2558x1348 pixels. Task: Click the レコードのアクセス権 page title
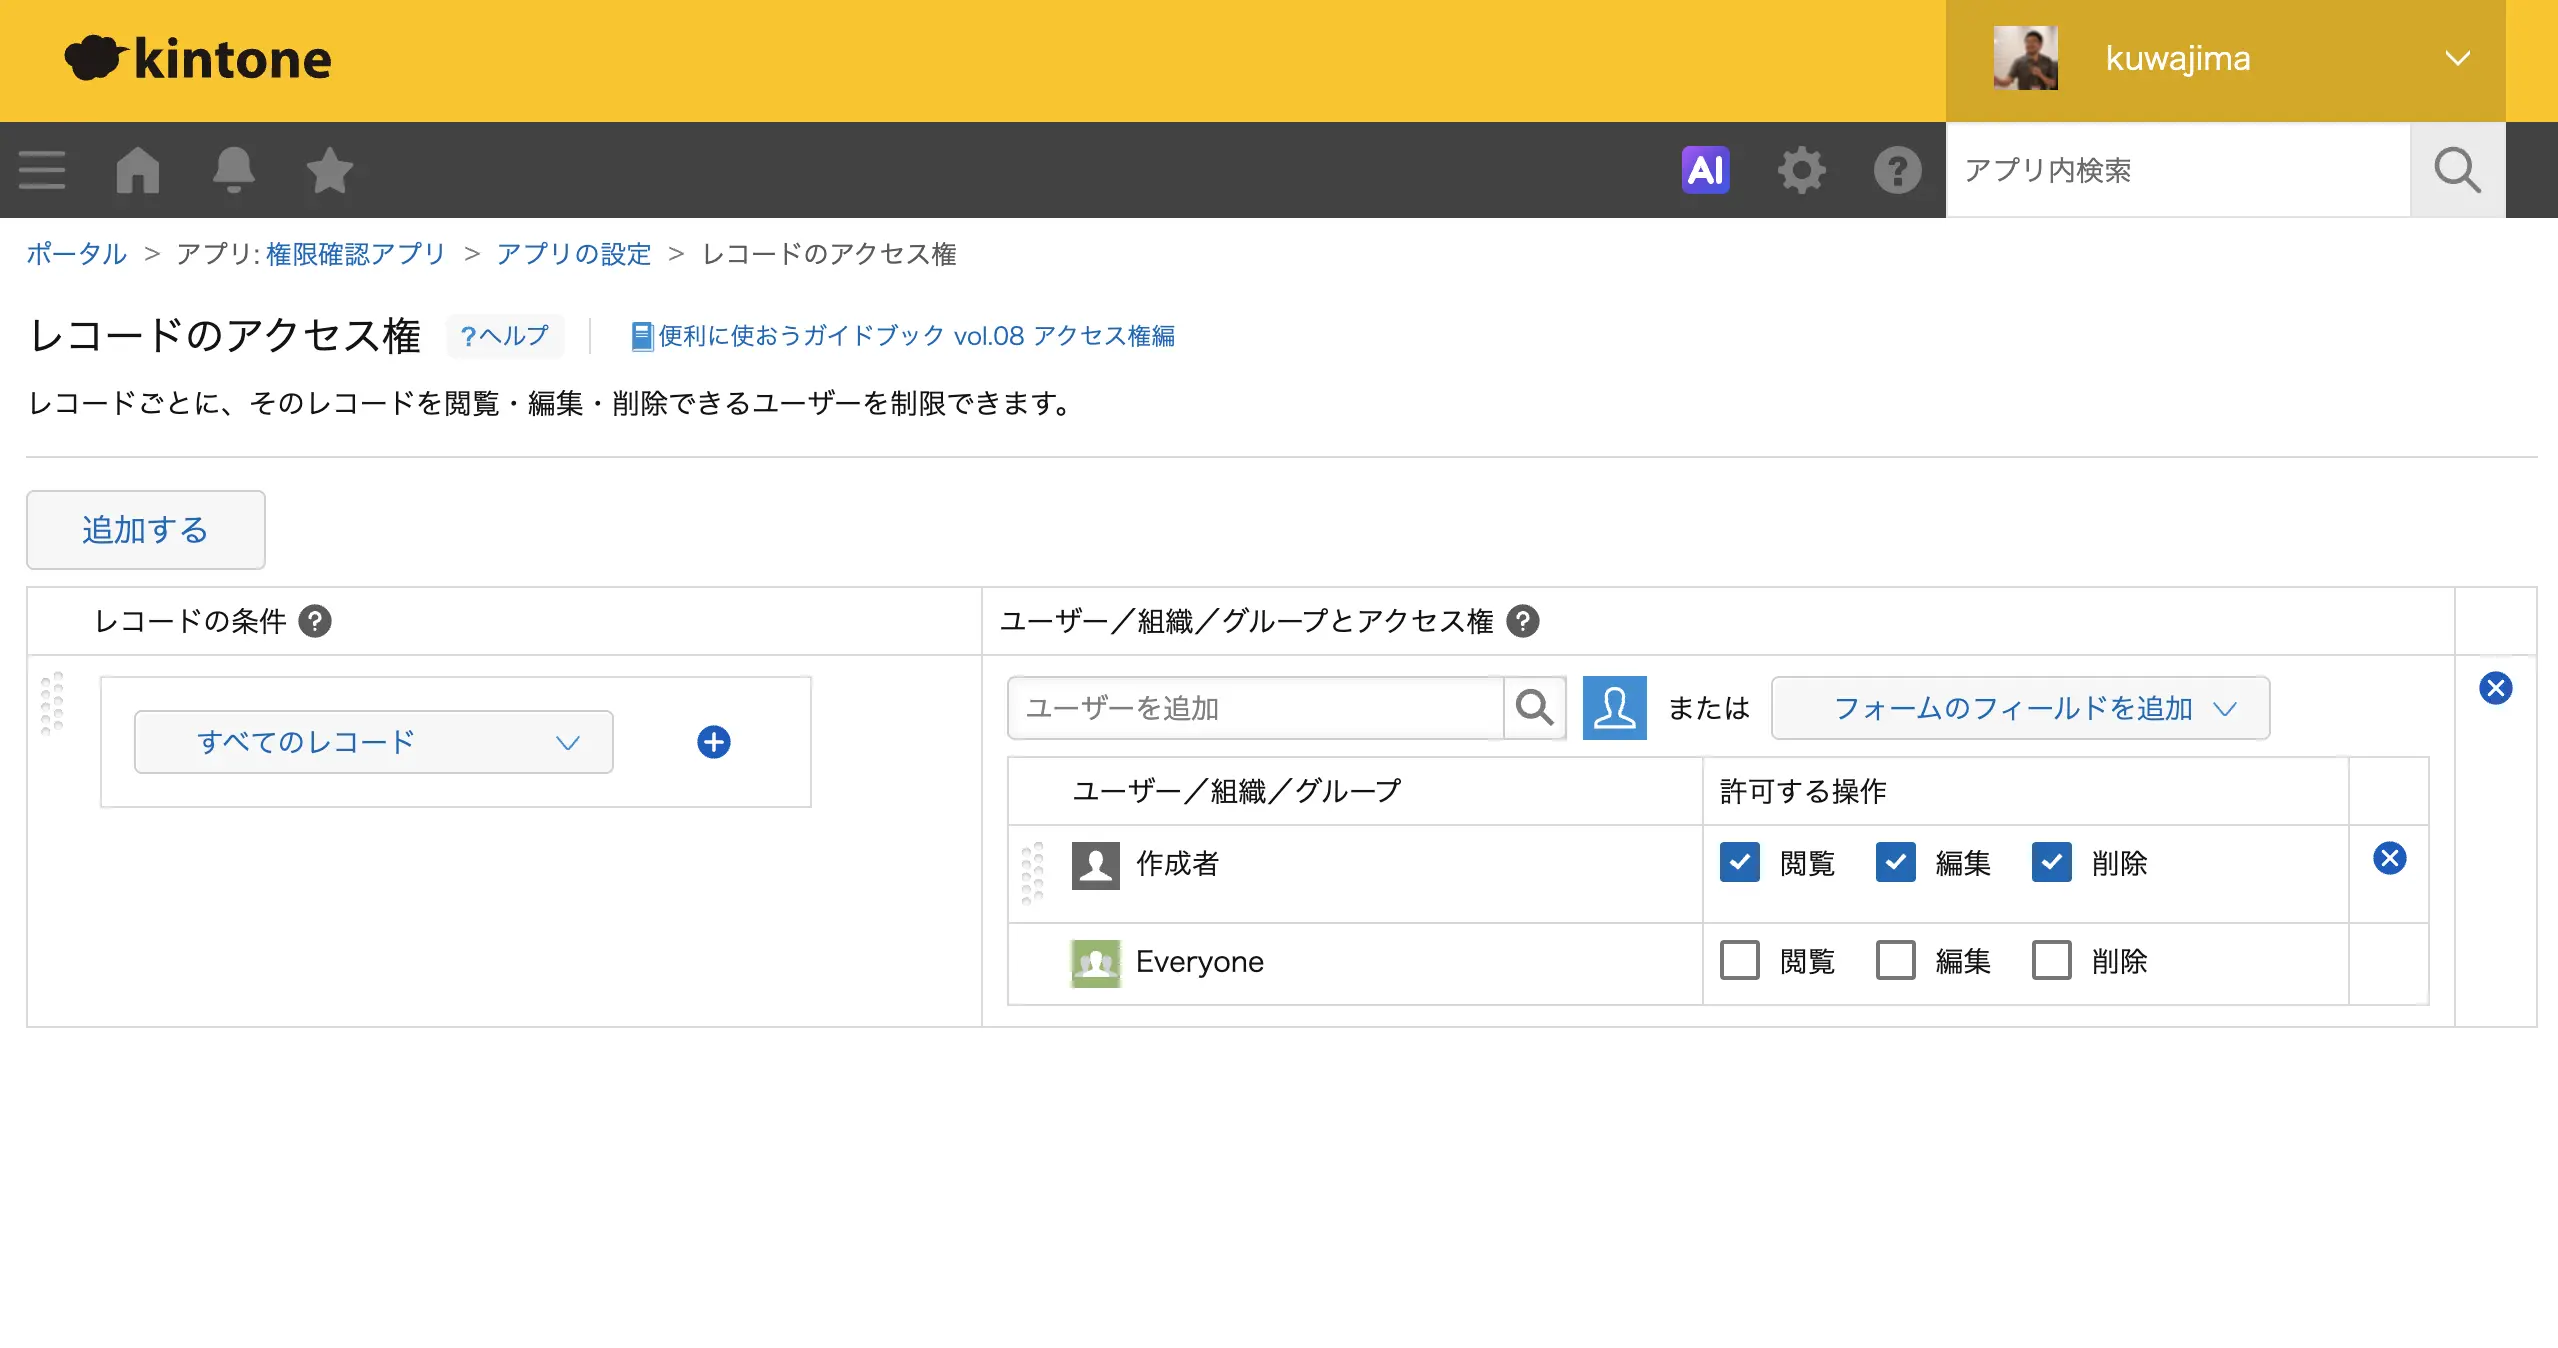click(x=225, y=335)
